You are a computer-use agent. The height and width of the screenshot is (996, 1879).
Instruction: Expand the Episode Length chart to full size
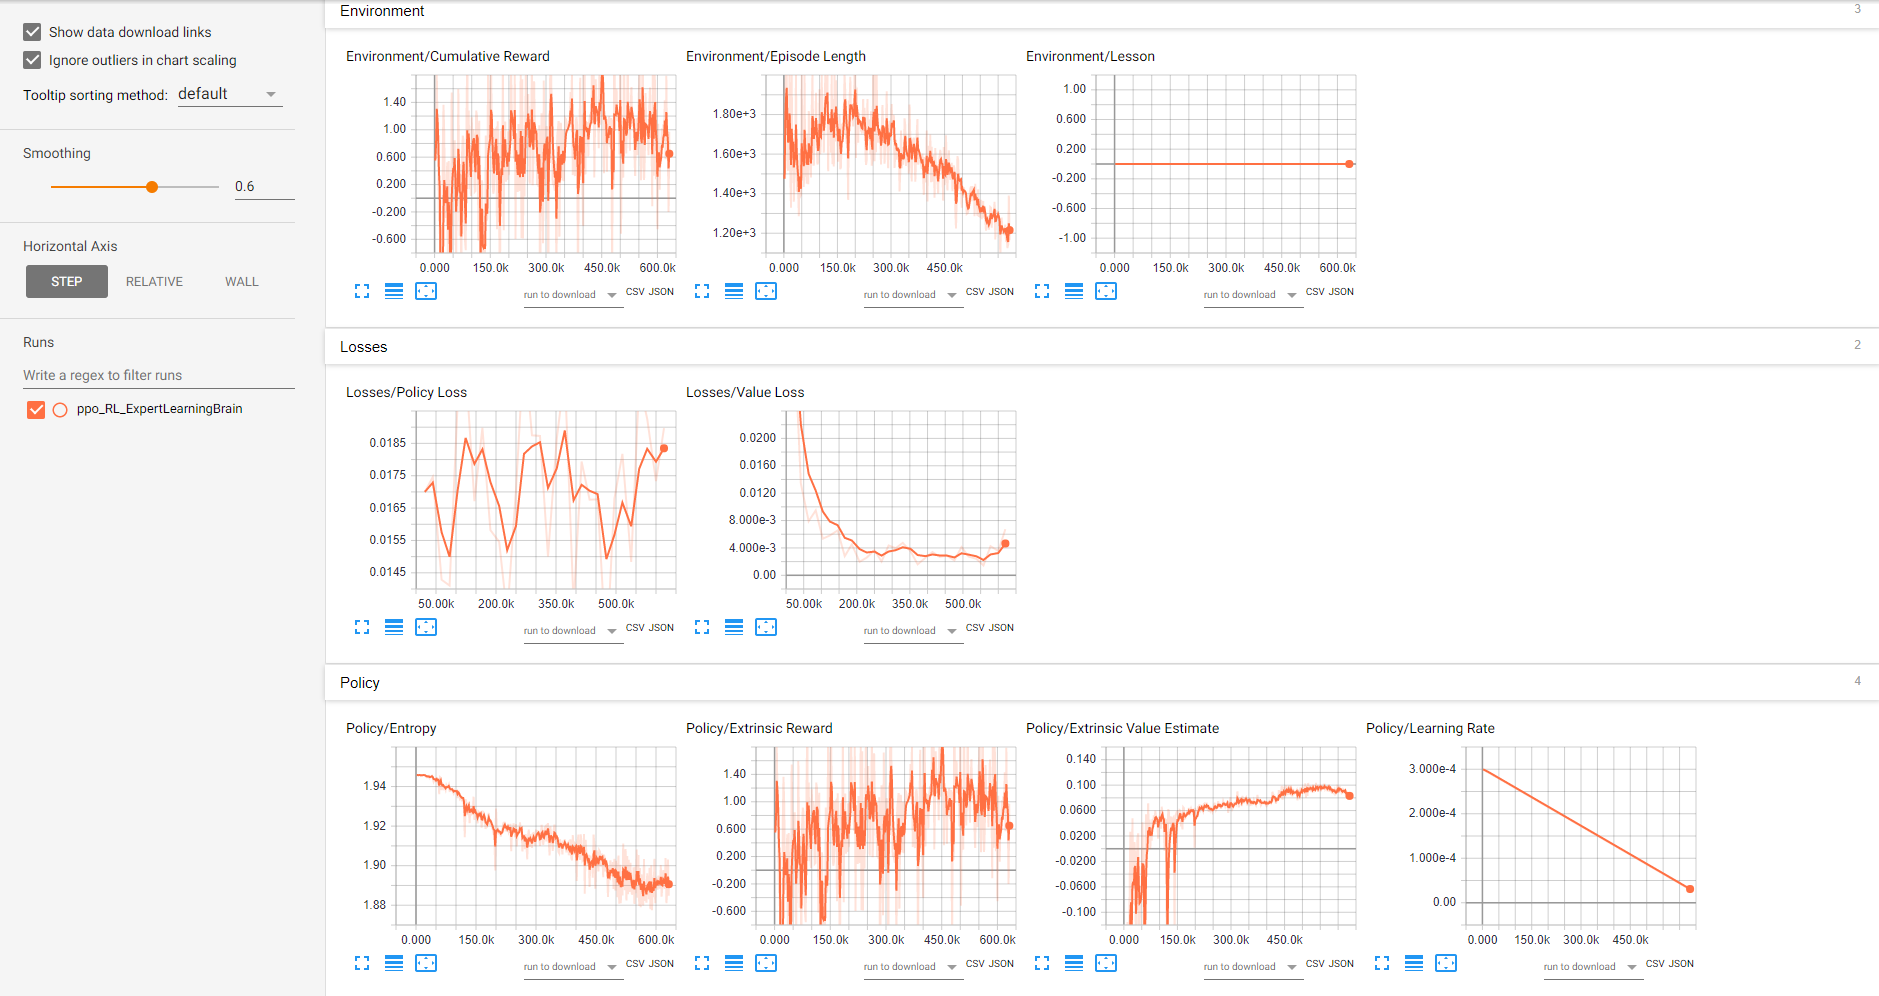click(702, 291)
